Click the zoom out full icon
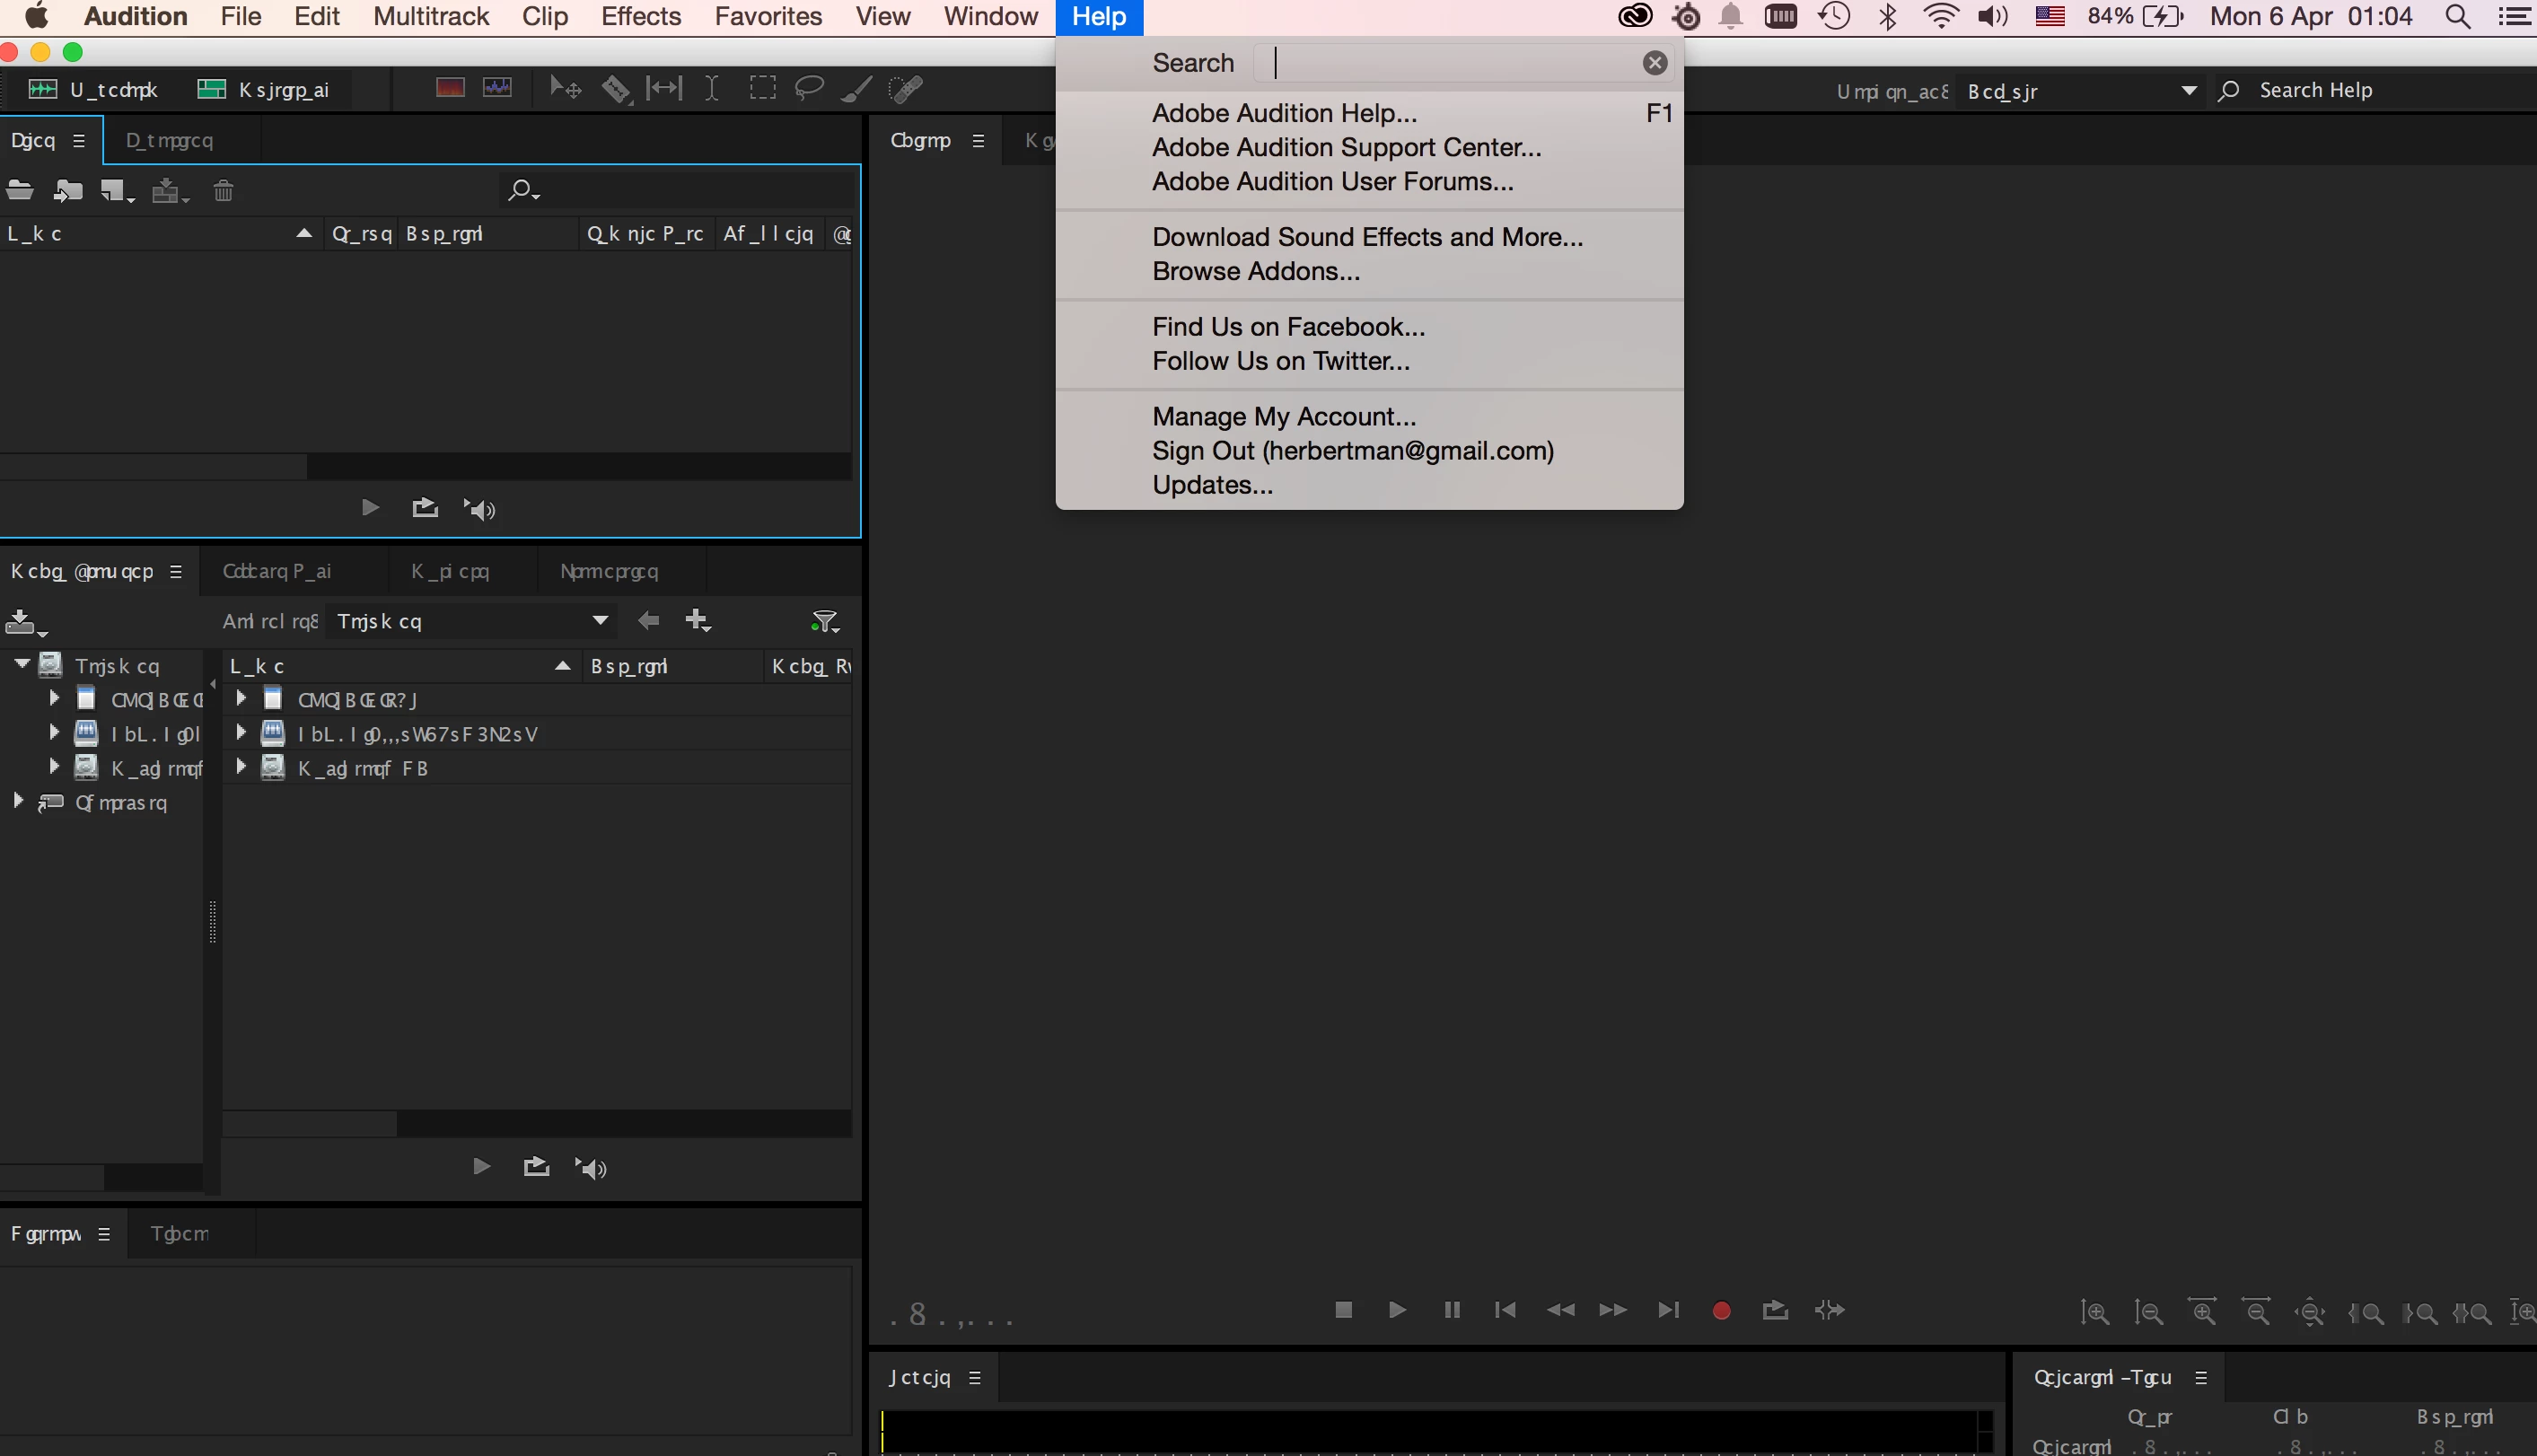Screen dimensions: 2537x1456 coord(2310,1312)
